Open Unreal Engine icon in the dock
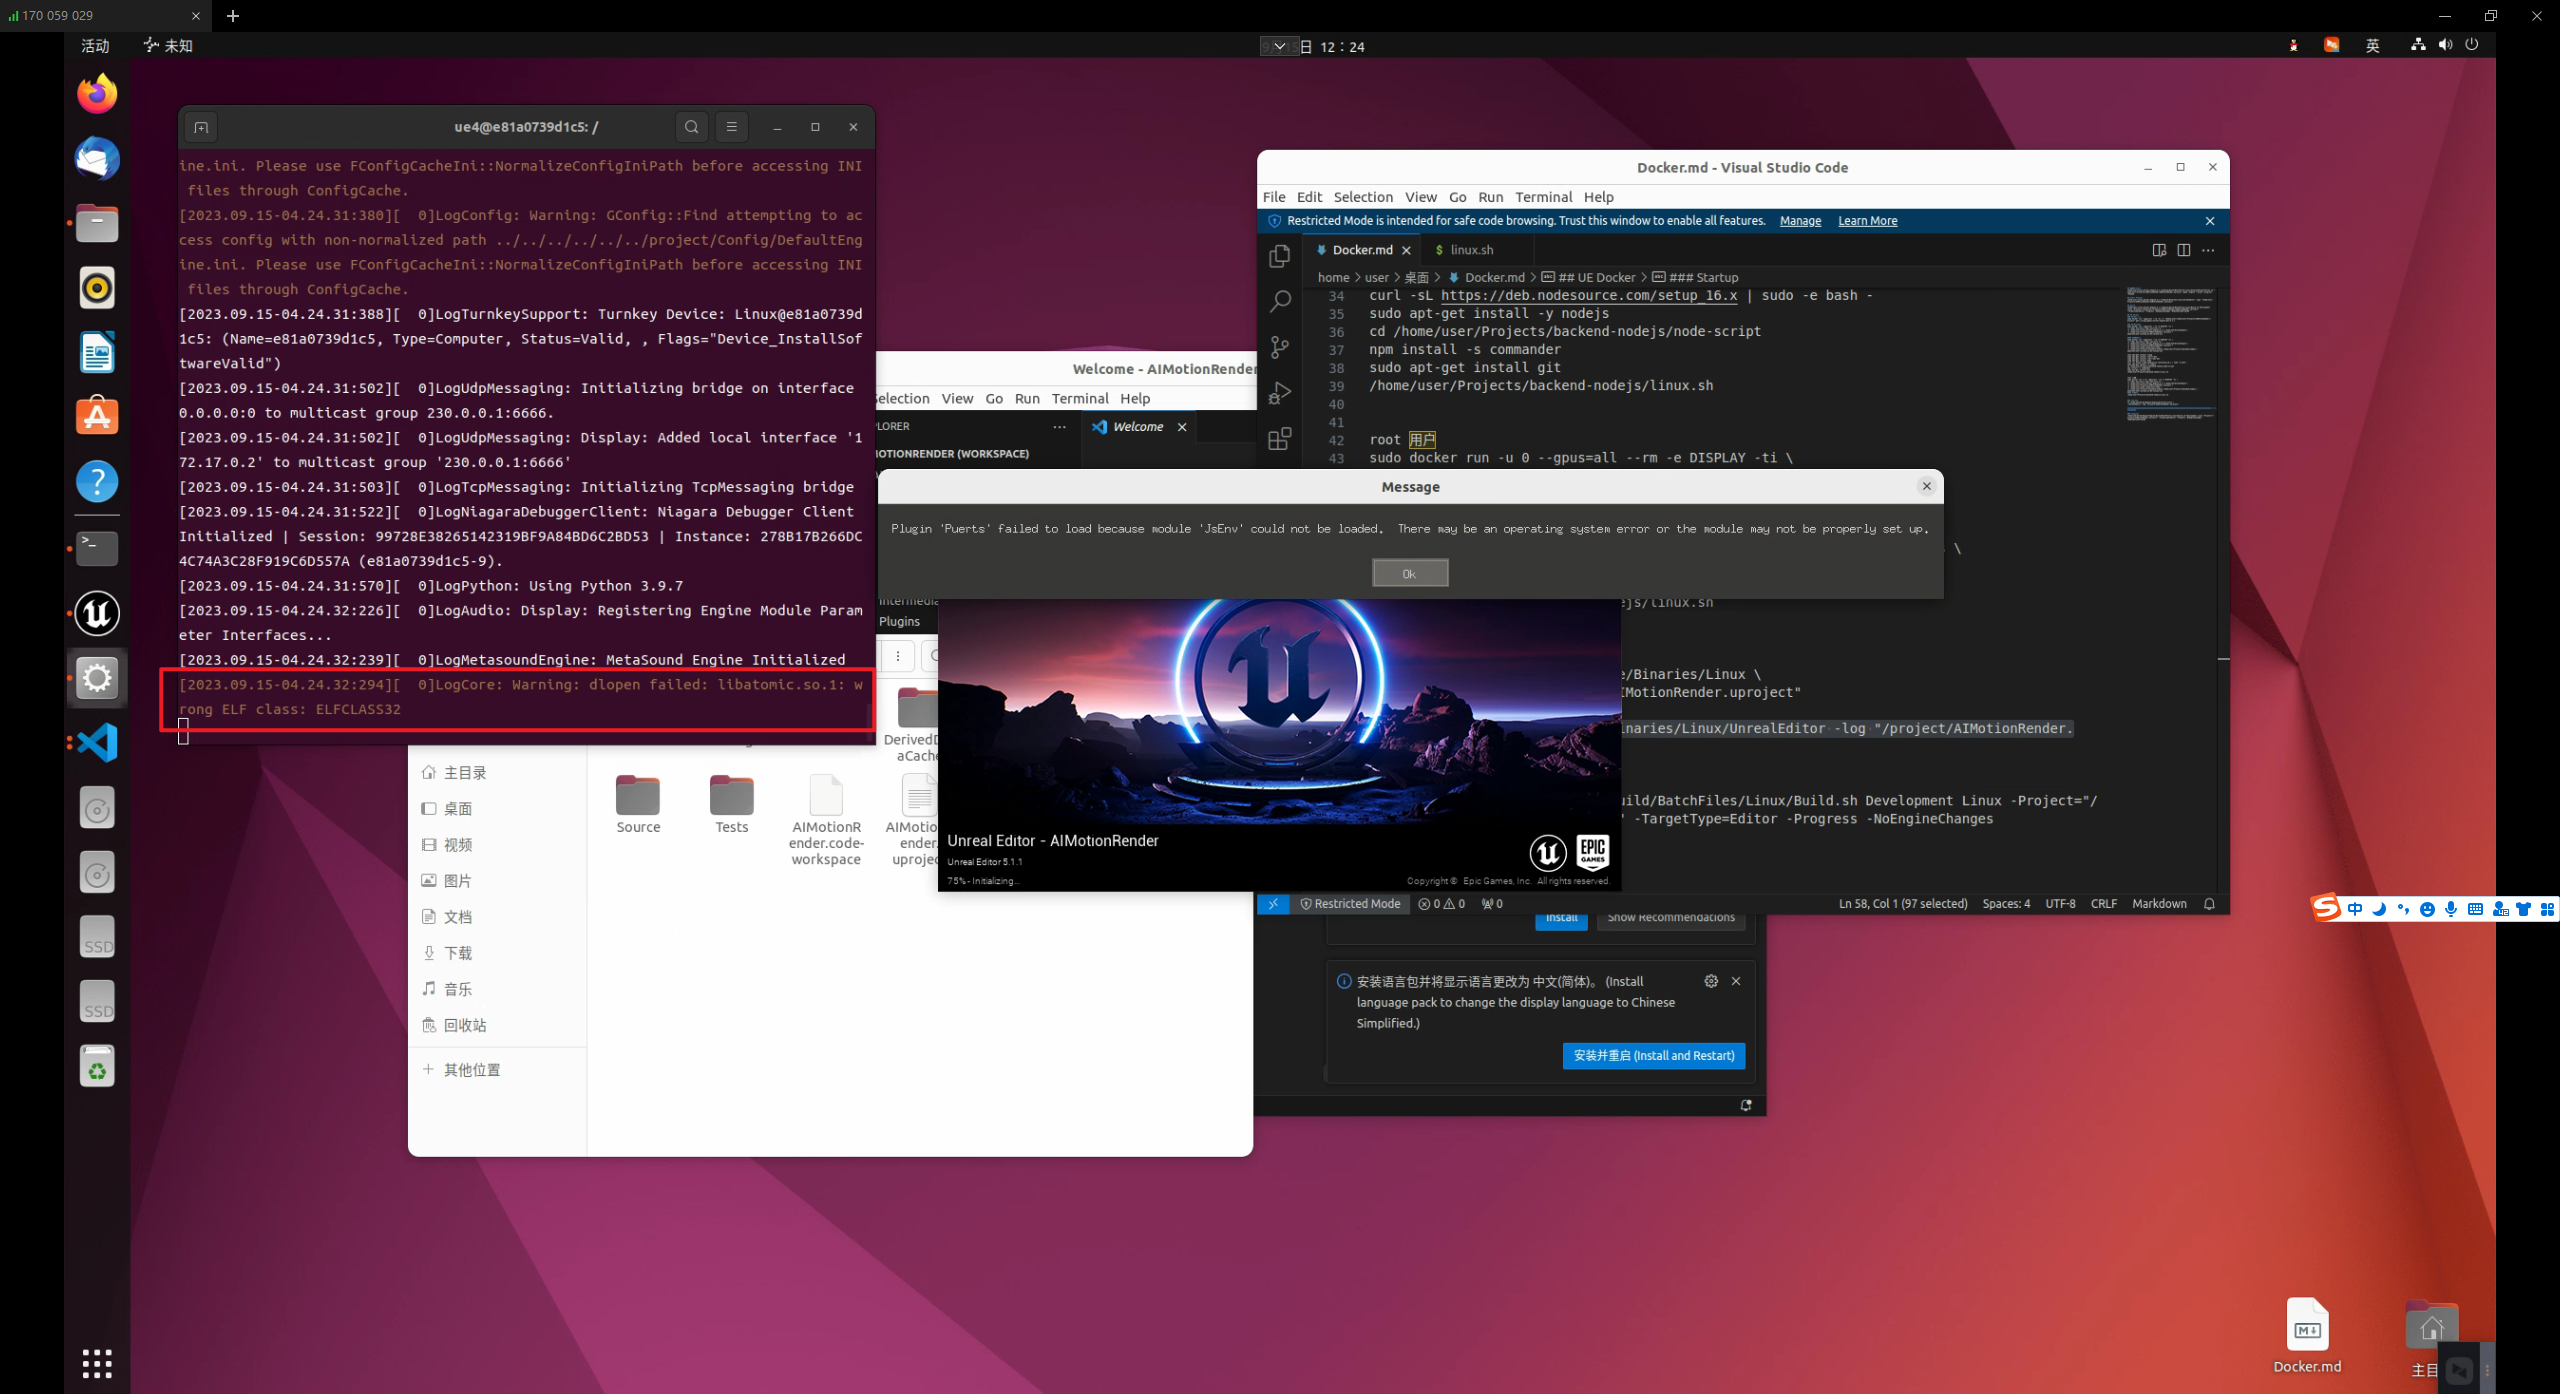 97,613
